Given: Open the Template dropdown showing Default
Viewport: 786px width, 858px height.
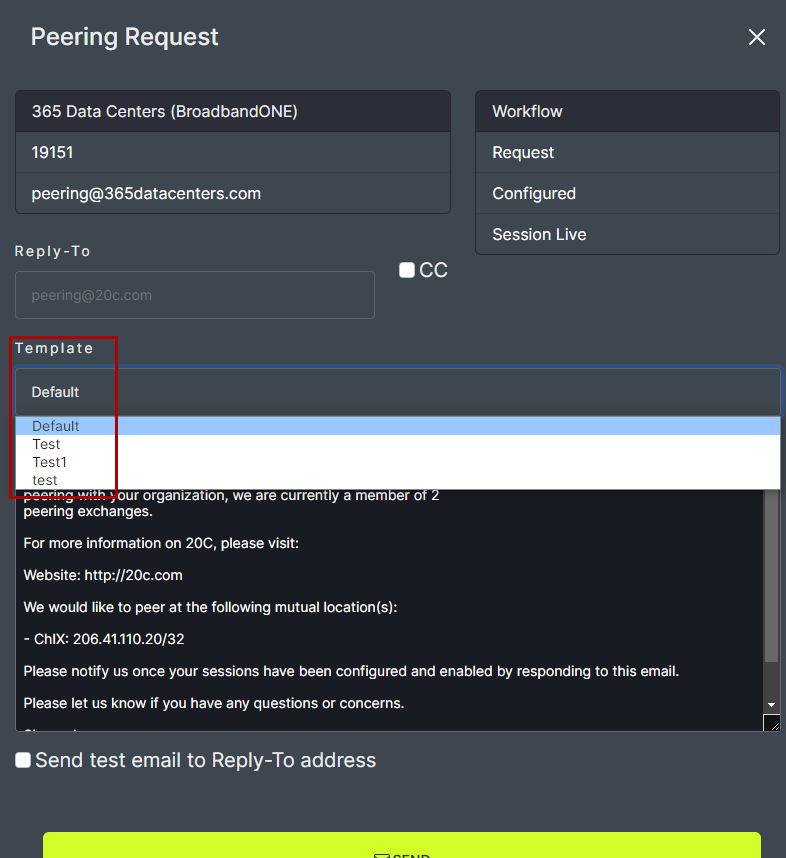Looking at the screenshot, I should (x=397, y=392).
